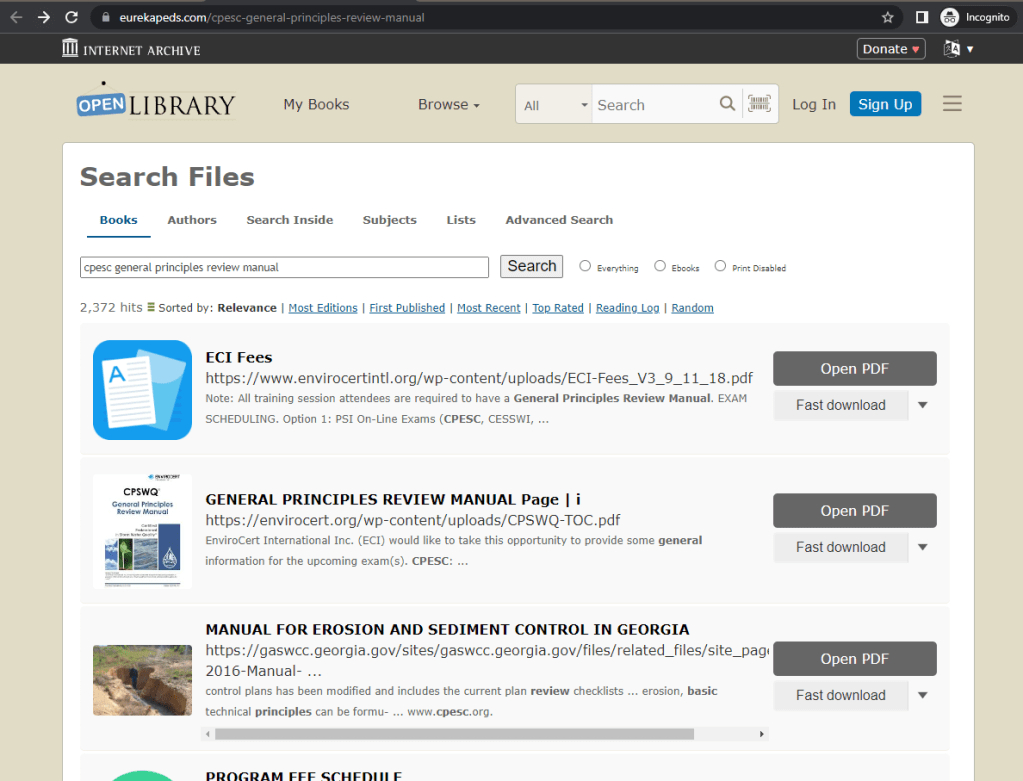
Task: Reload the page in browser
Action: click(x=71, y=17)
